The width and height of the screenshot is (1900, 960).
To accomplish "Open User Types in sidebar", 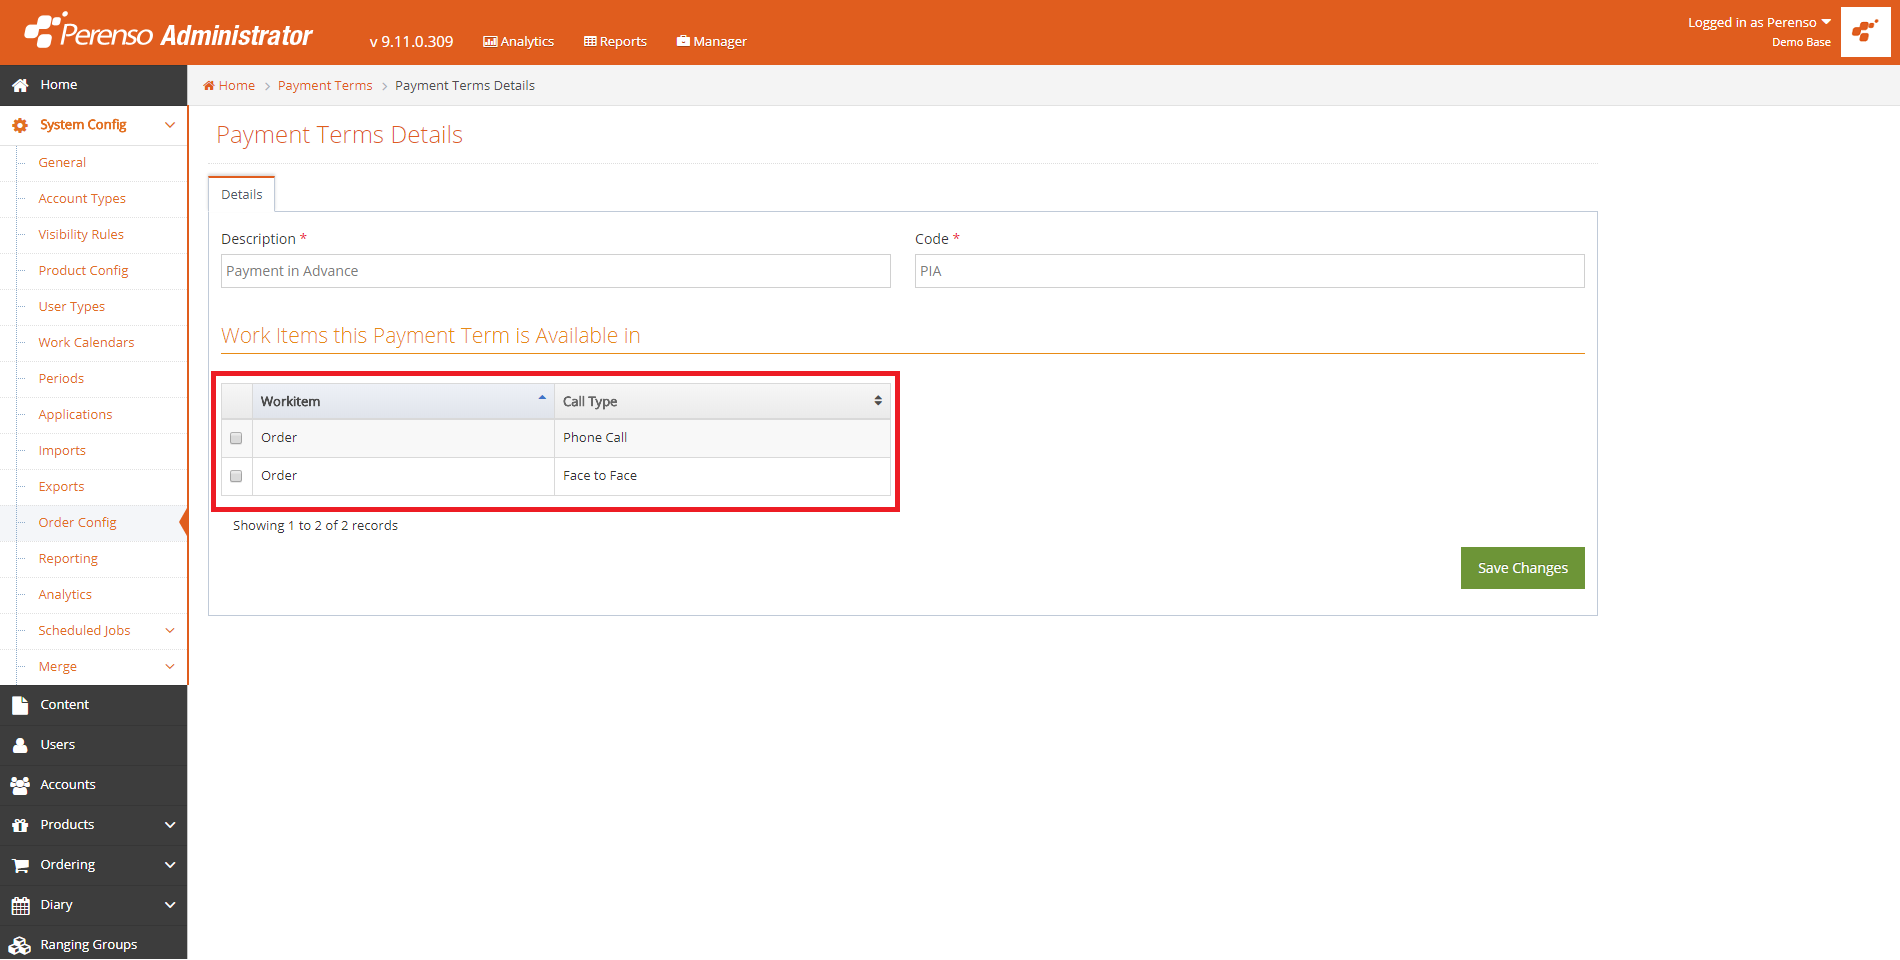I will click(x=71, y=306).
